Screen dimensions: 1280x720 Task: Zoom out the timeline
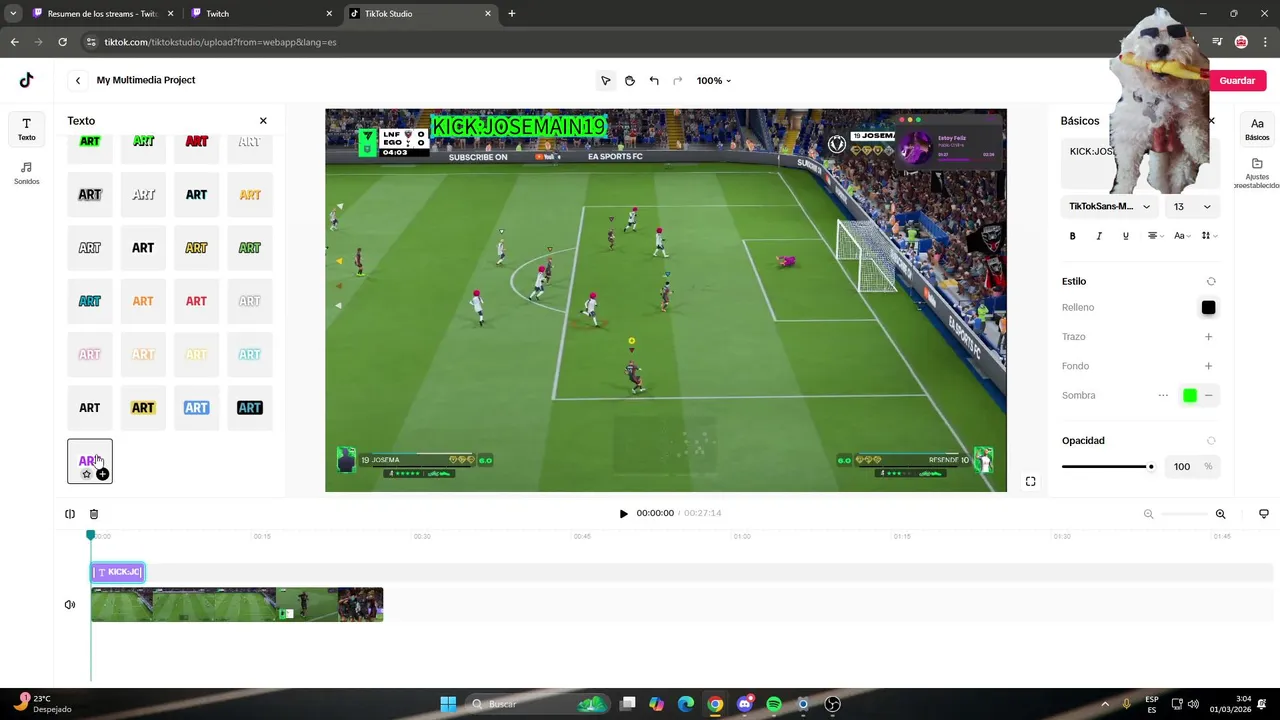1148,514
